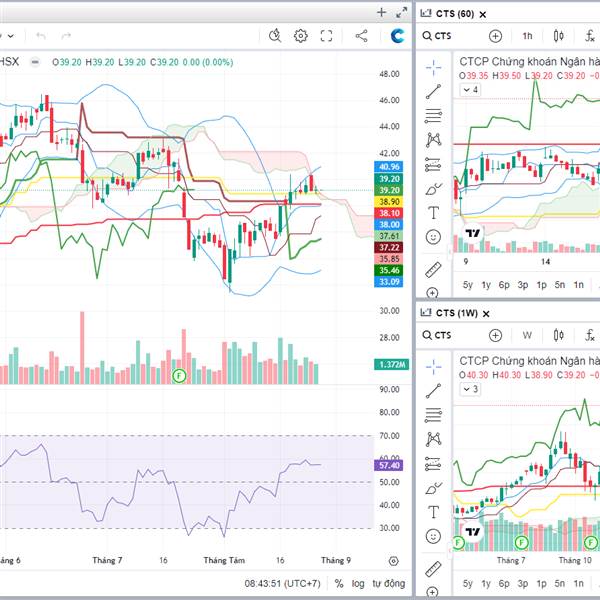Change candle chart type in CTS (60) panel

pos(558,36)
